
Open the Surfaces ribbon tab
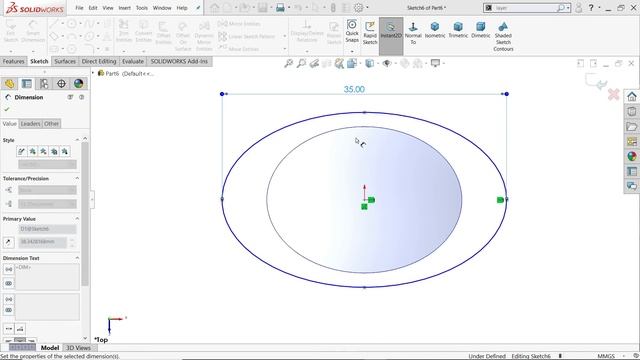pyautogui.click(x=65, y=62)
